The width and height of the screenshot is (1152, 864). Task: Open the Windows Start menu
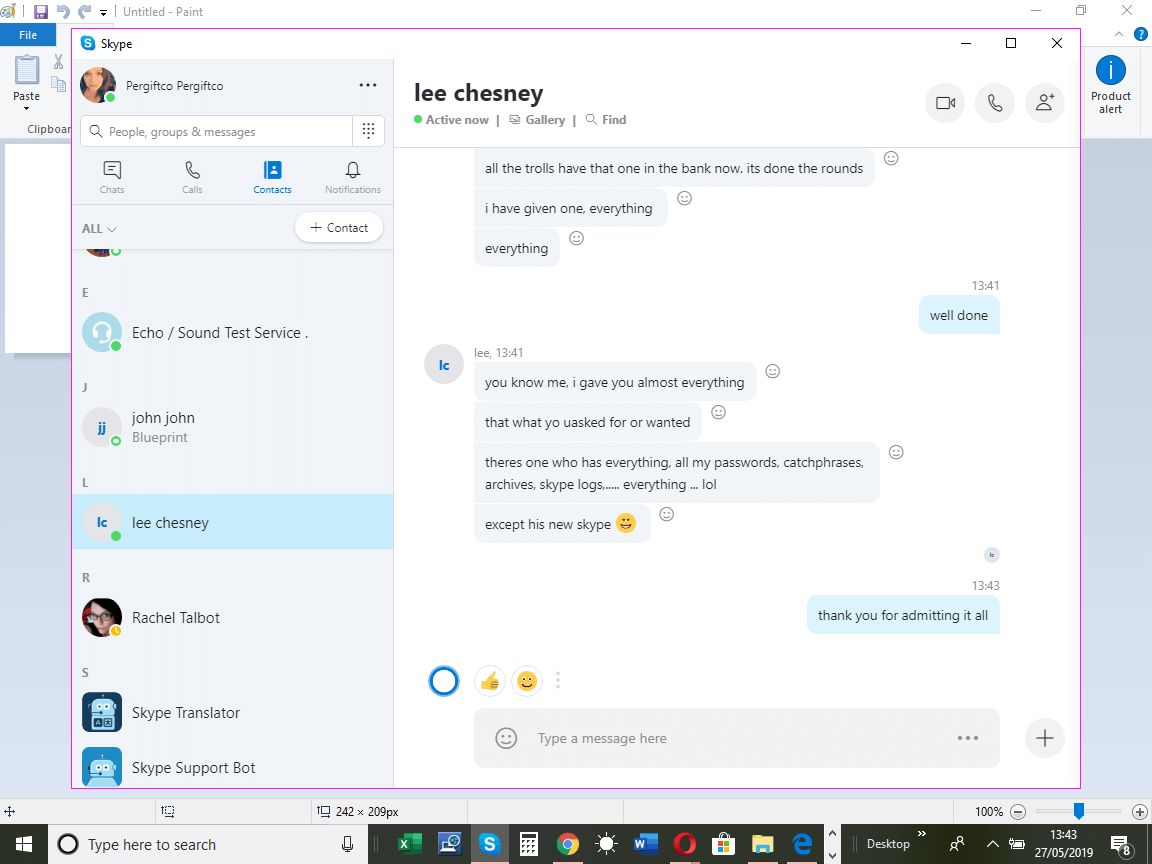24,844
